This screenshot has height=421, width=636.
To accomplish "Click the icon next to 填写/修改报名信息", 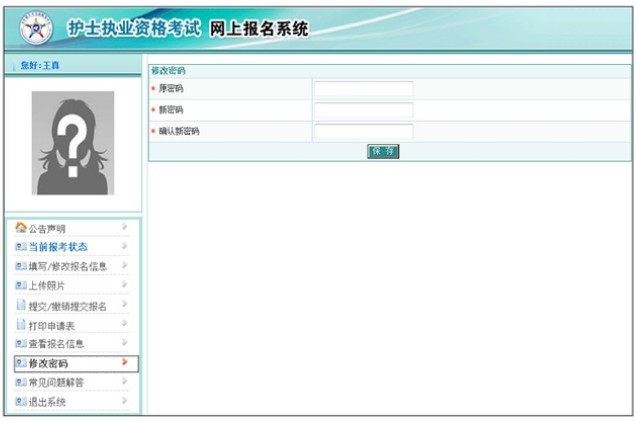I will tap(21, 266).
